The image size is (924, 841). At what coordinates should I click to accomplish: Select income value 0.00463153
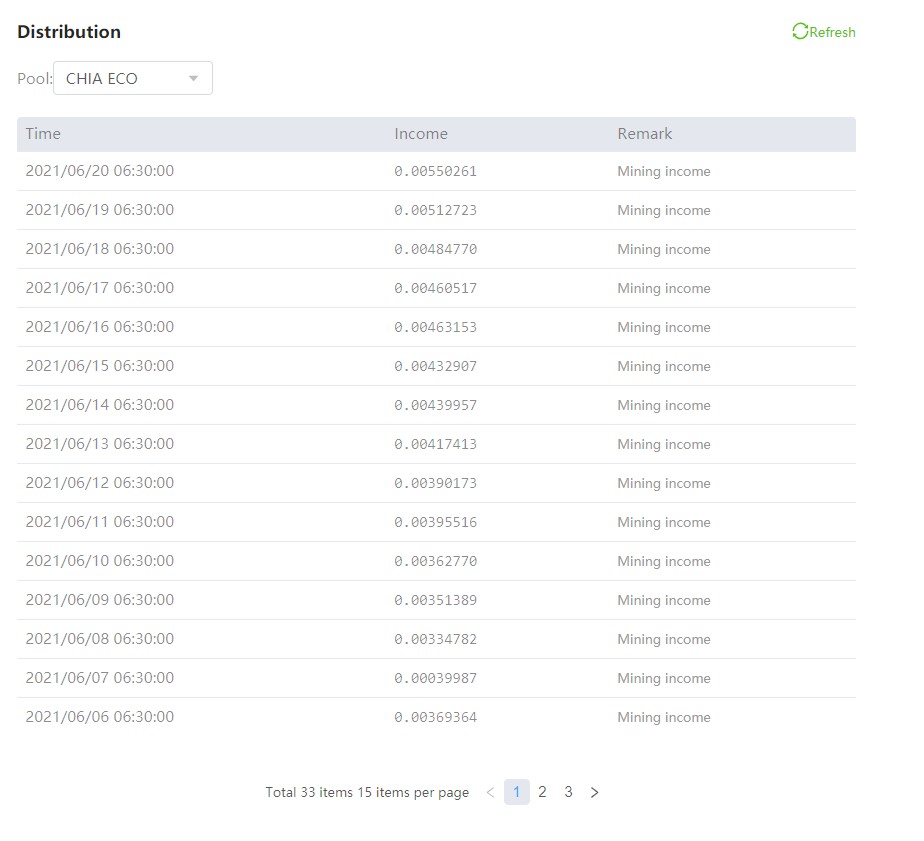pos(435,327)
